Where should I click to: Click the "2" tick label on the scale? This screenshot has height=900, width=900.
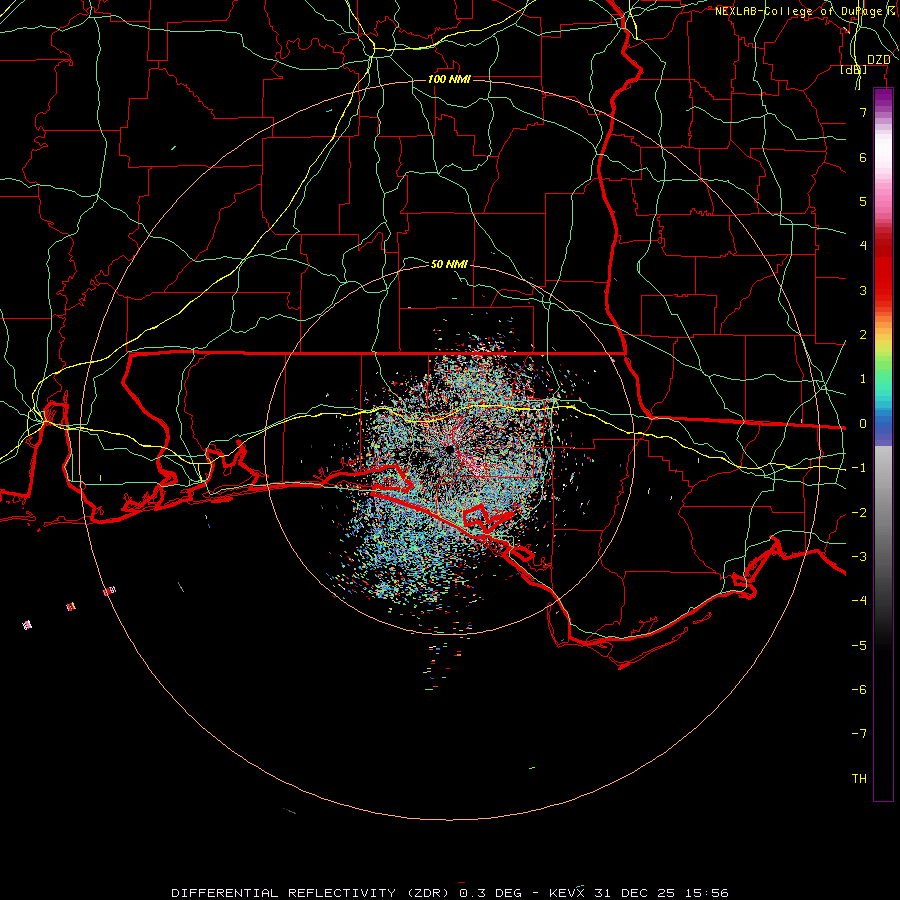(x=863, y=335)
